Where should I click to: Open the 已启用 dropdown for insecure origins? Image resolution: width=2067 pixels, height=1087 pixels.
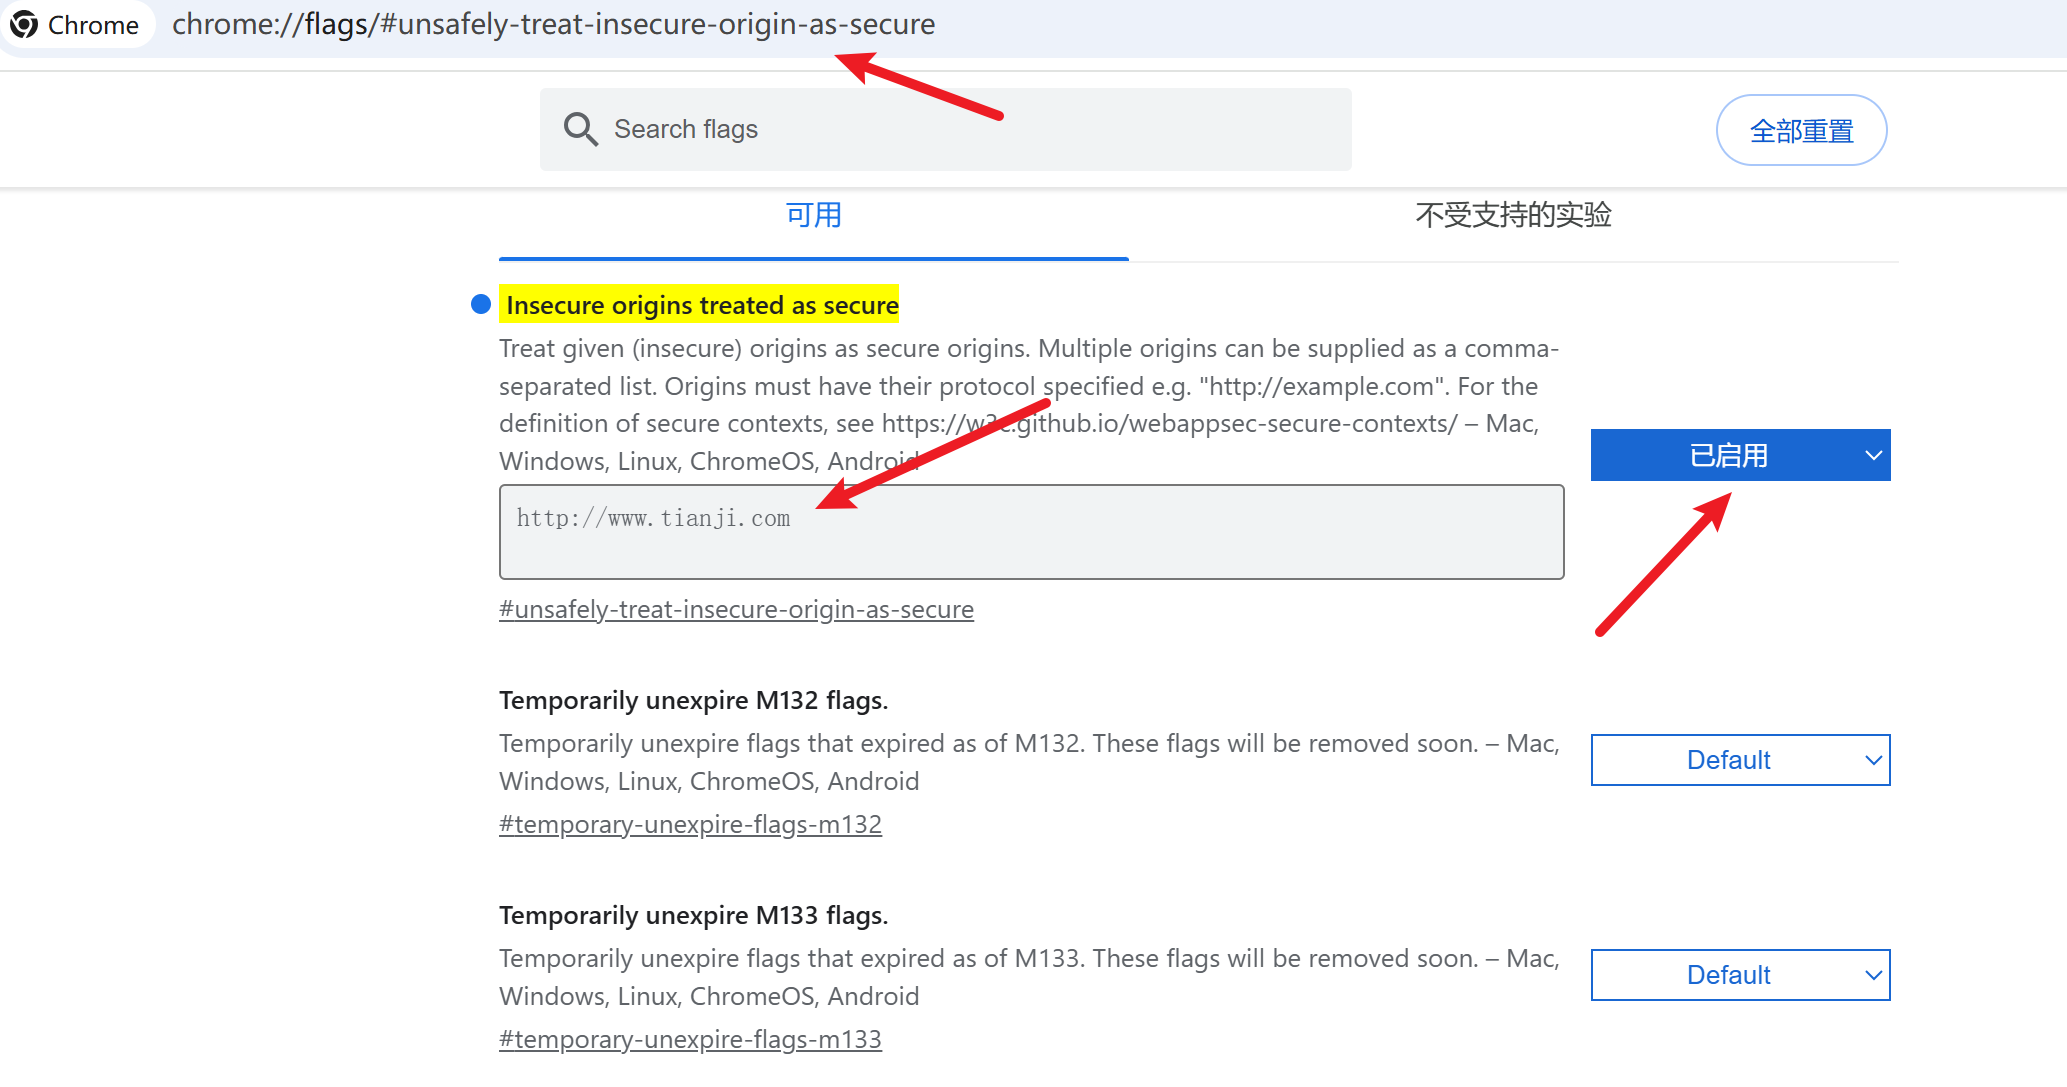(1728, 456)
